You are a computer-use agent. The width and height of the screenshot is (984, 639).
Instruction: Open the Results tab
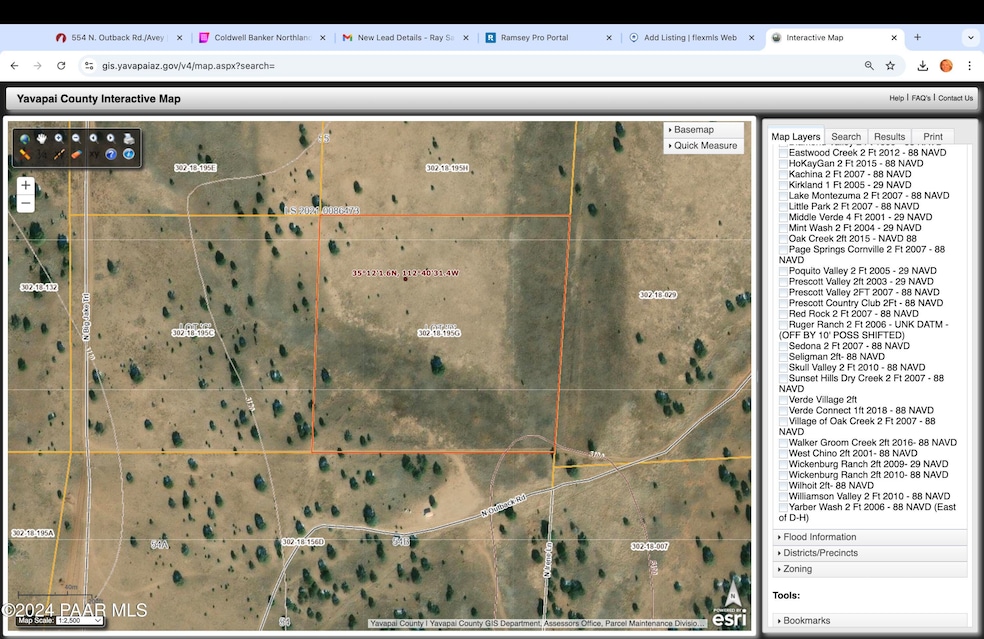coord(889,136)
